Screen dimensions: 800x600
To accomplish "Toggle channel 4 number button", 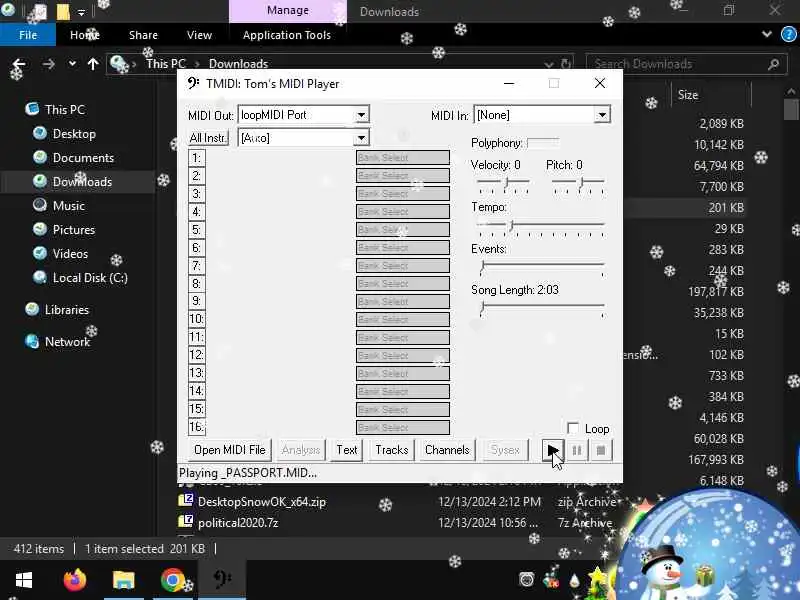I will pos(196,212).
